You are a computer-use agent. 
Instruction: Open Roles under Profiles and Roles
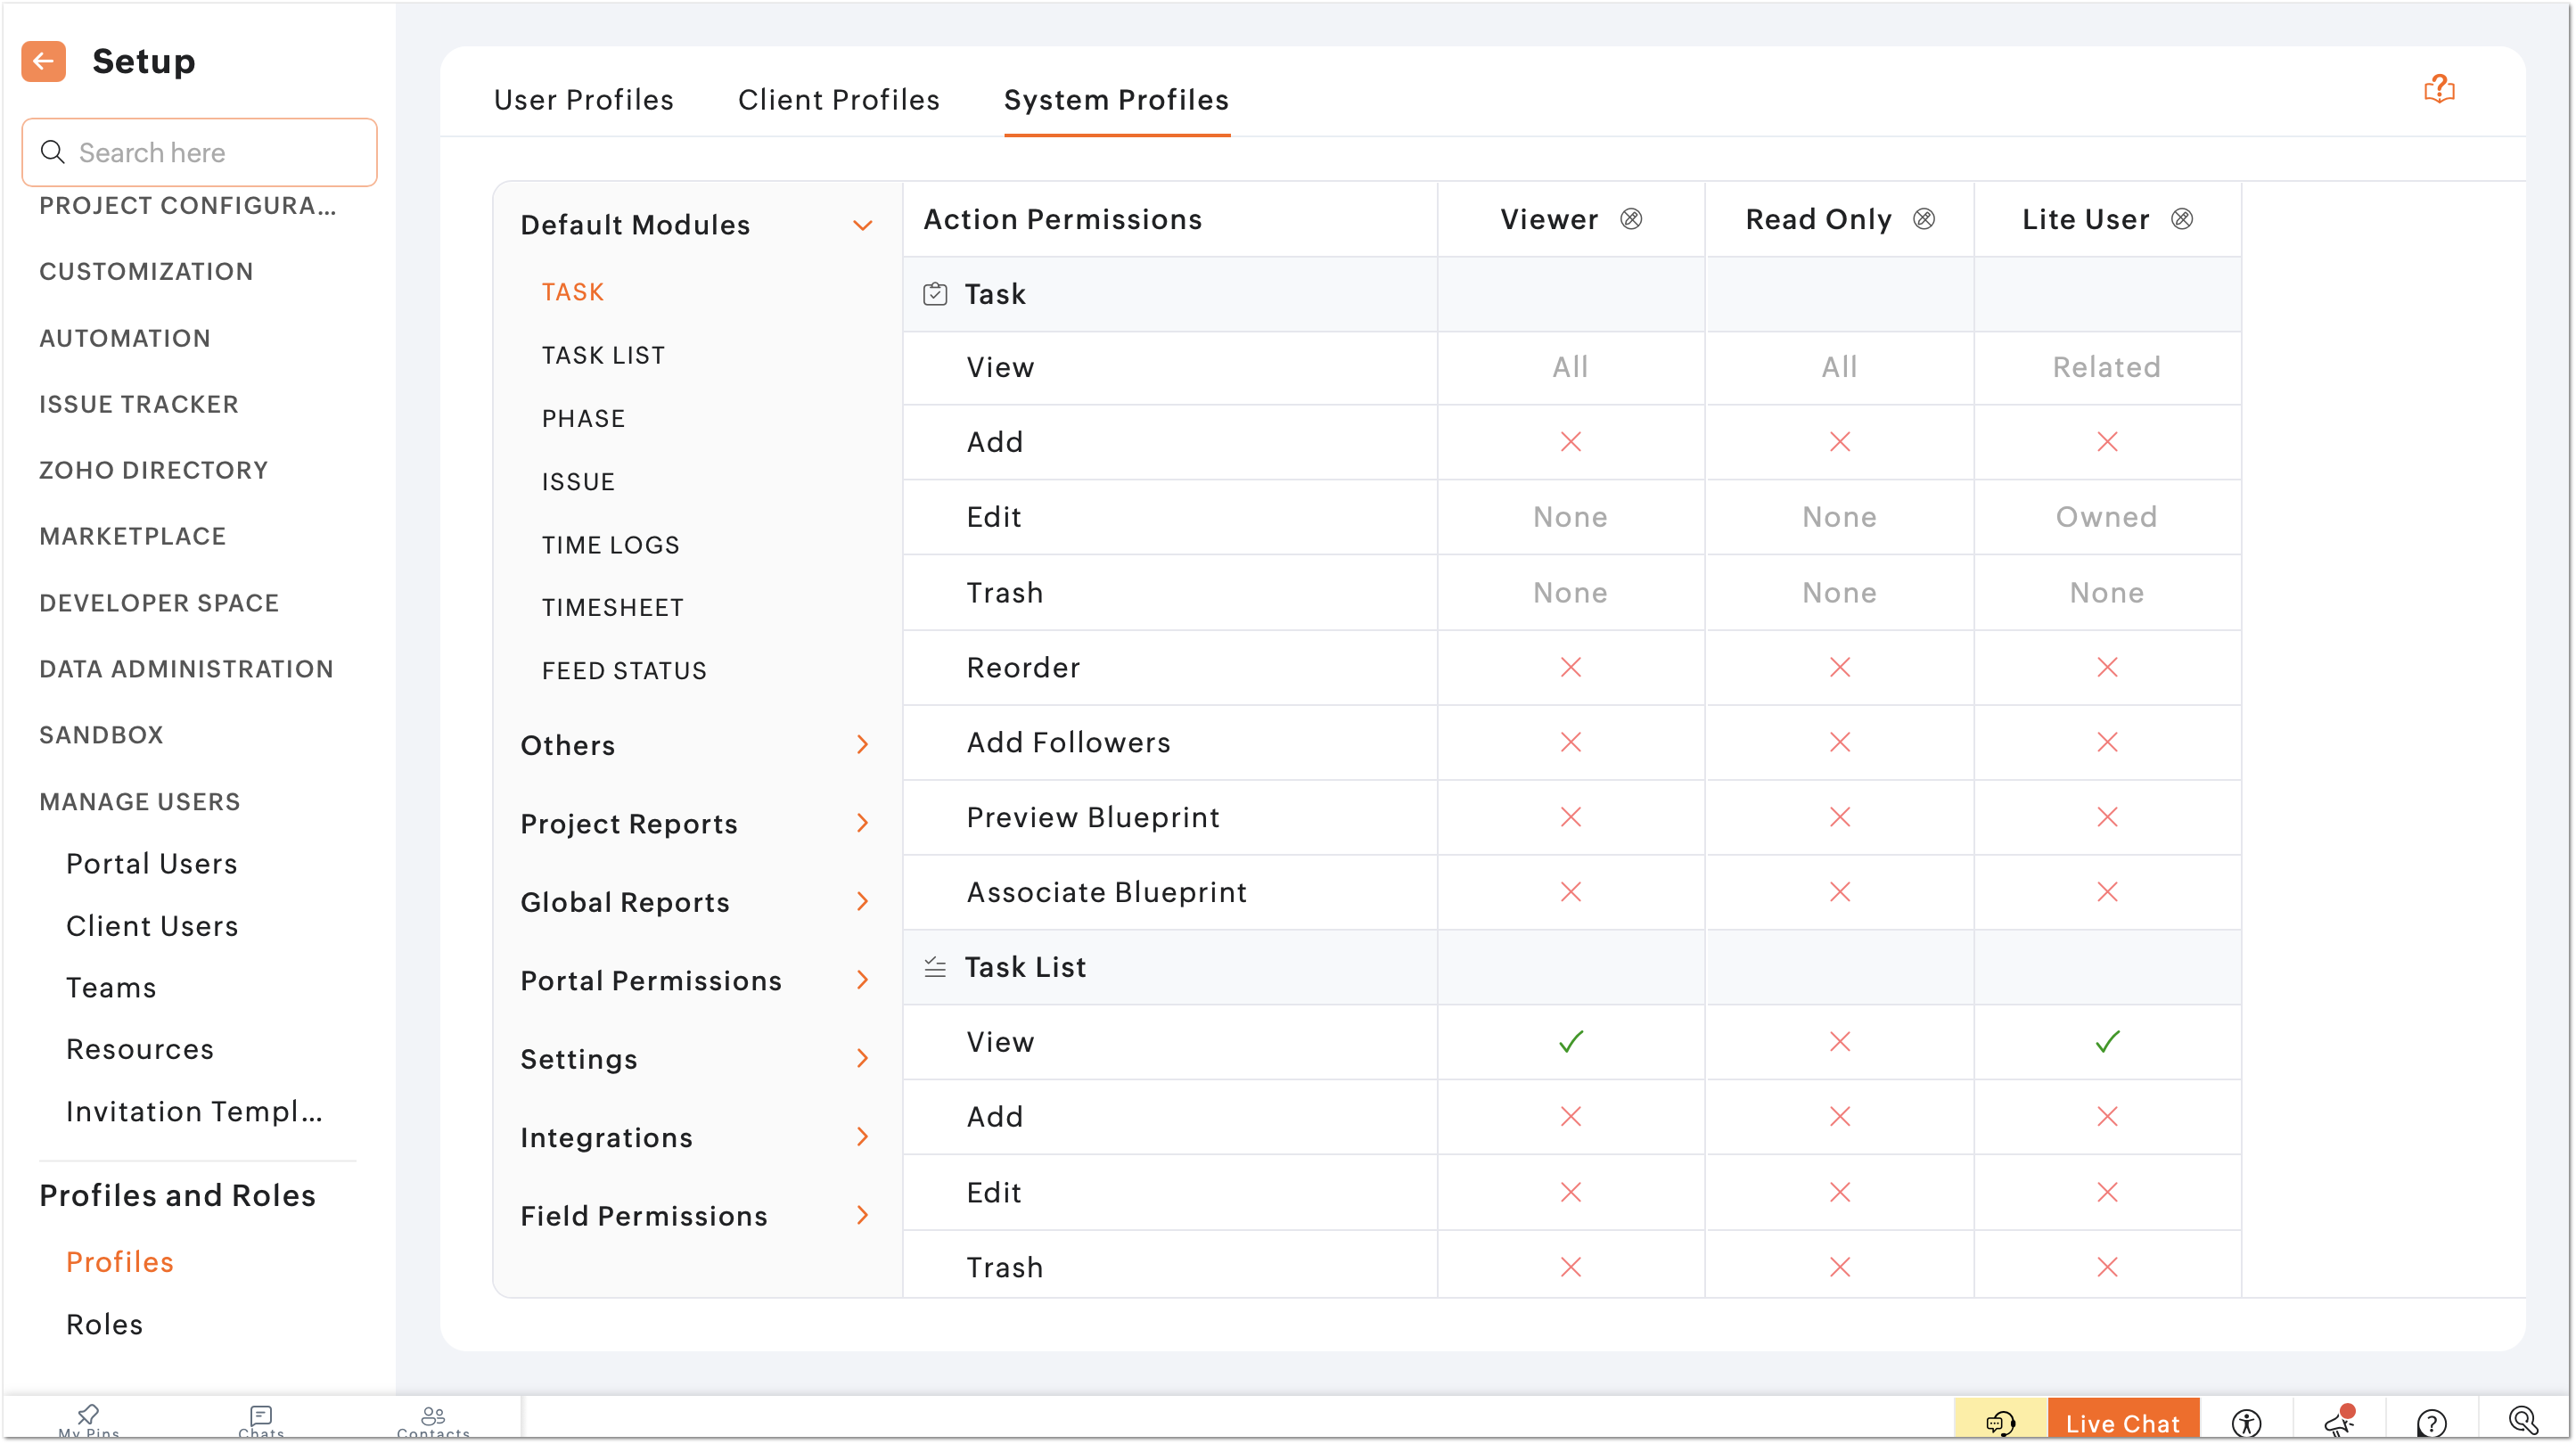point(104,1324)
